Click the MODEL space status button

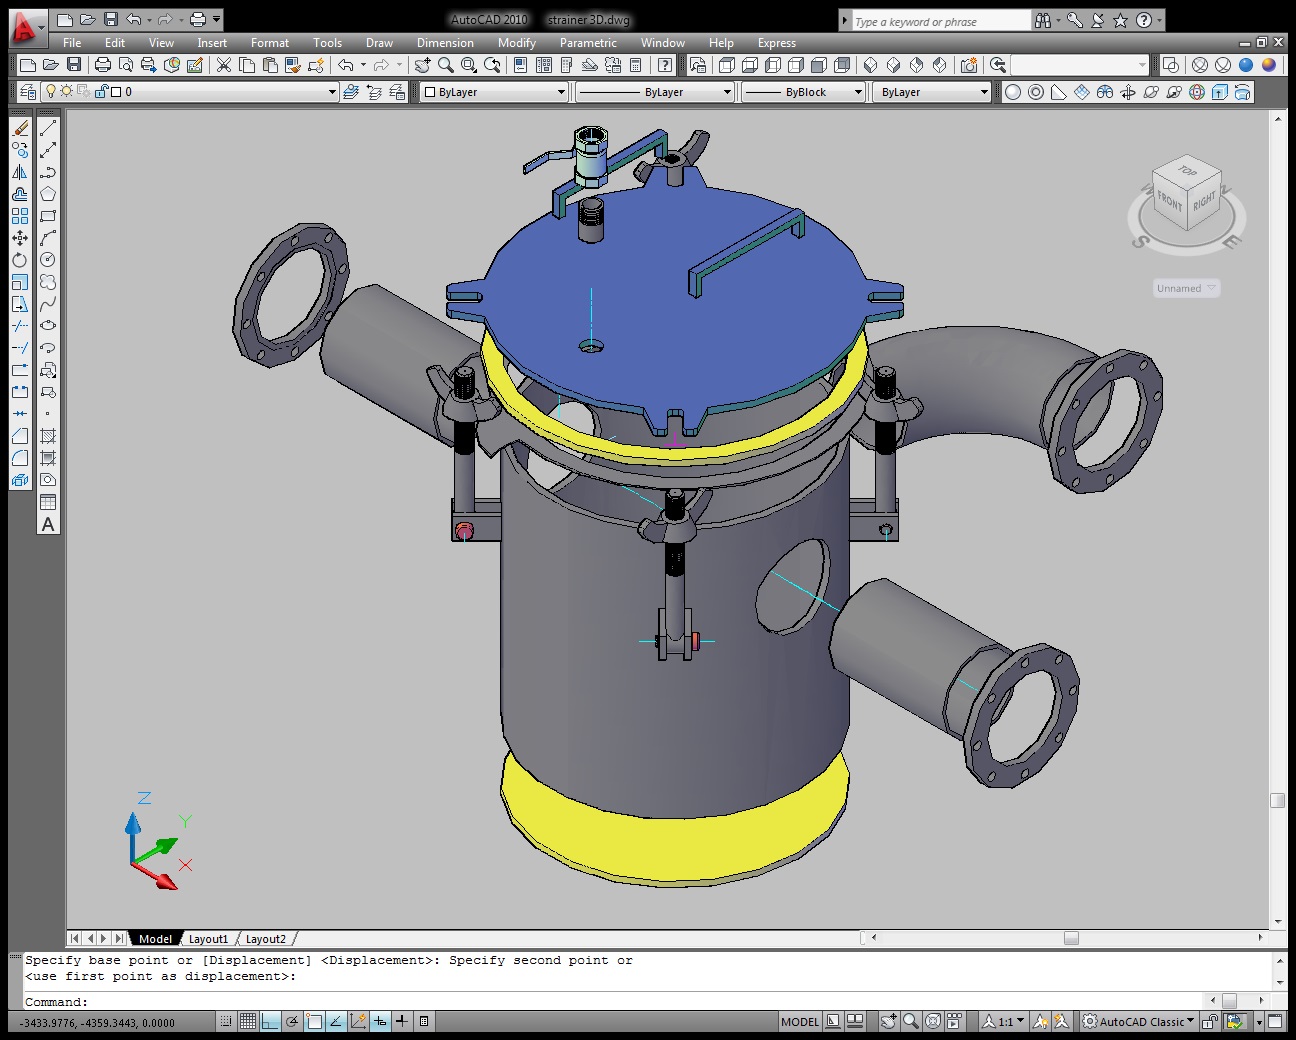click(x=799, y=1021)
